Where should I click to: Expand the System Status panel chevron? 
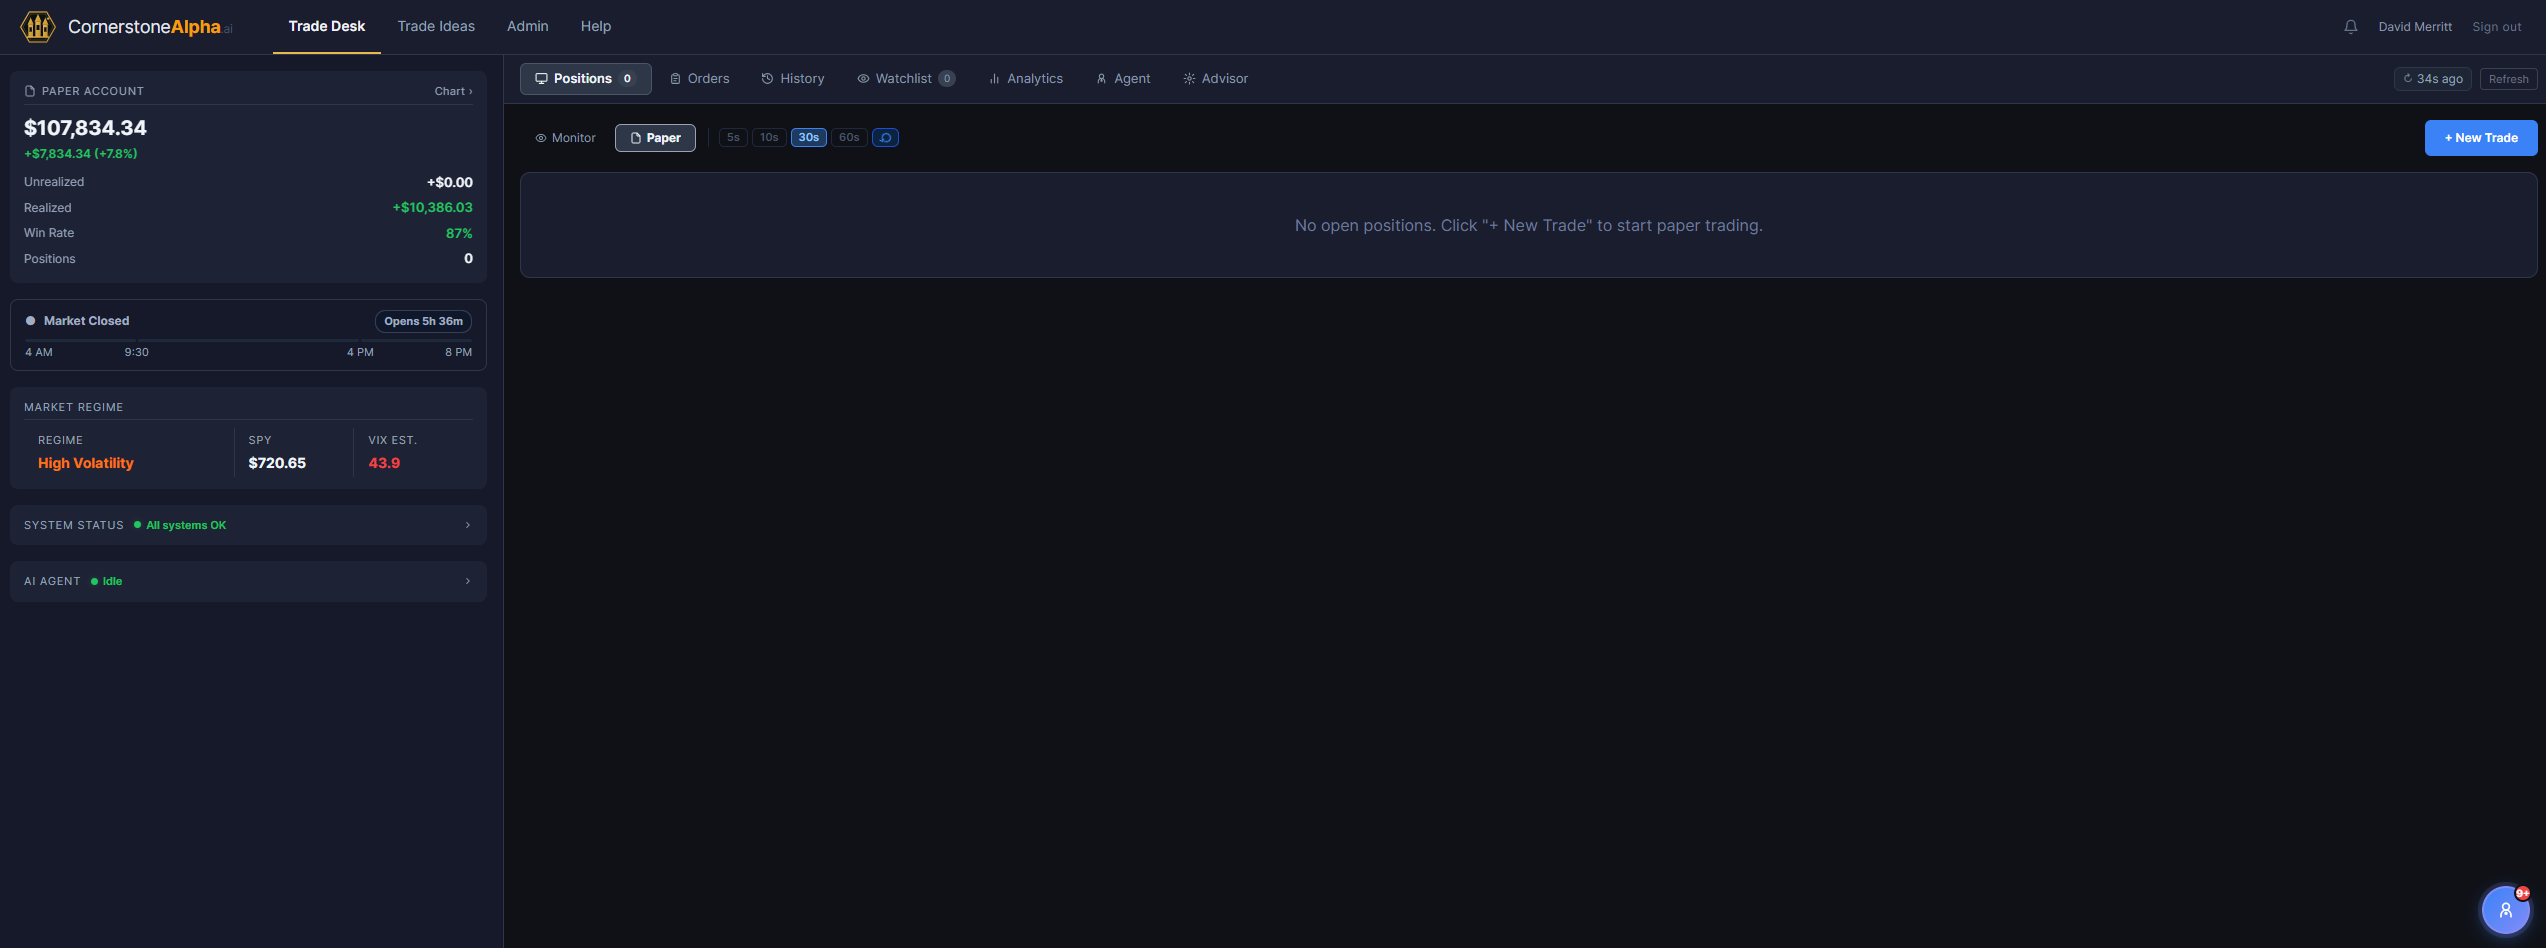click(467, 525)
